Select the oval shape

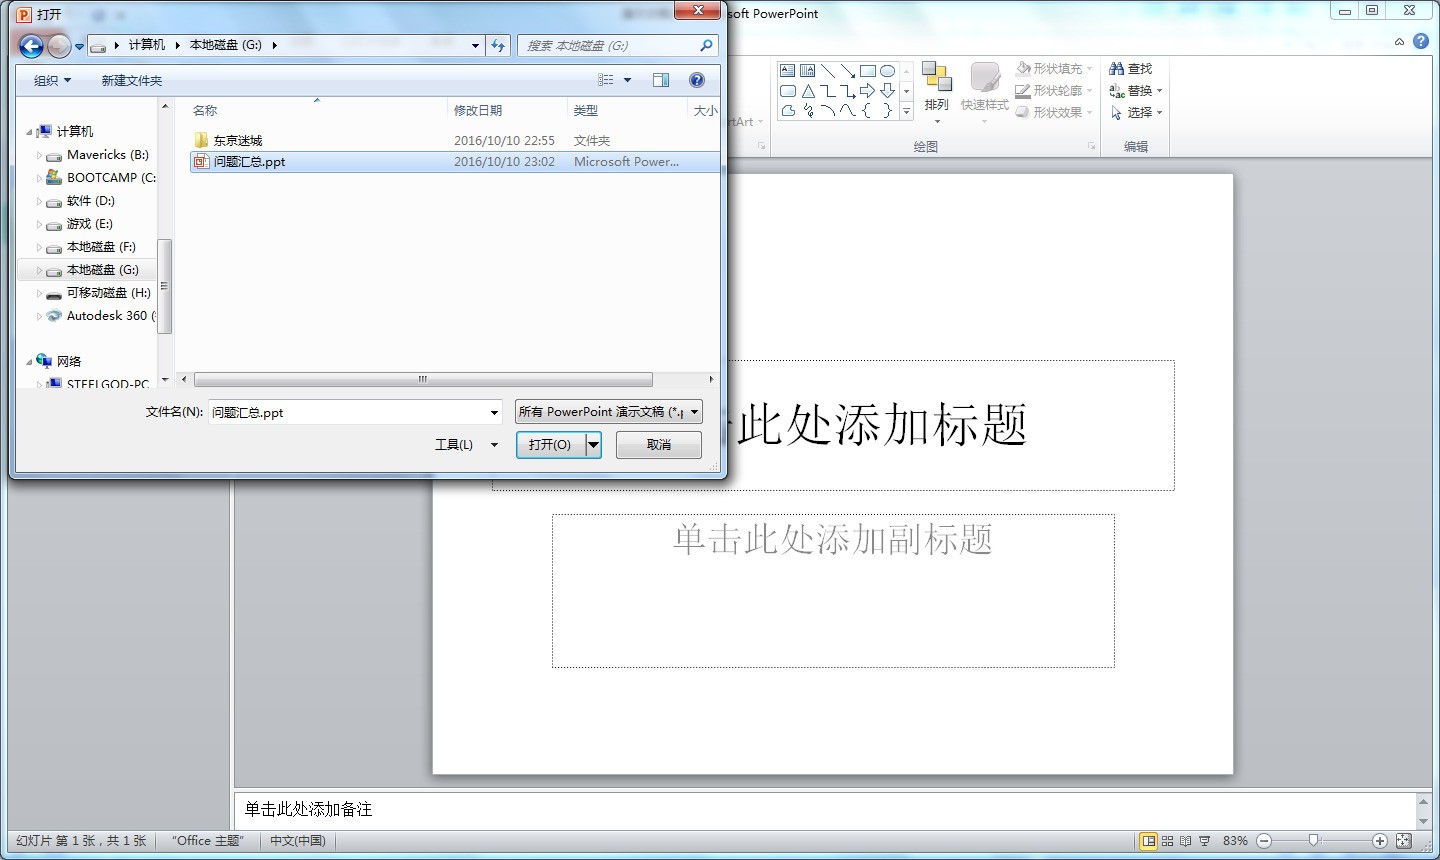point(887,71)
